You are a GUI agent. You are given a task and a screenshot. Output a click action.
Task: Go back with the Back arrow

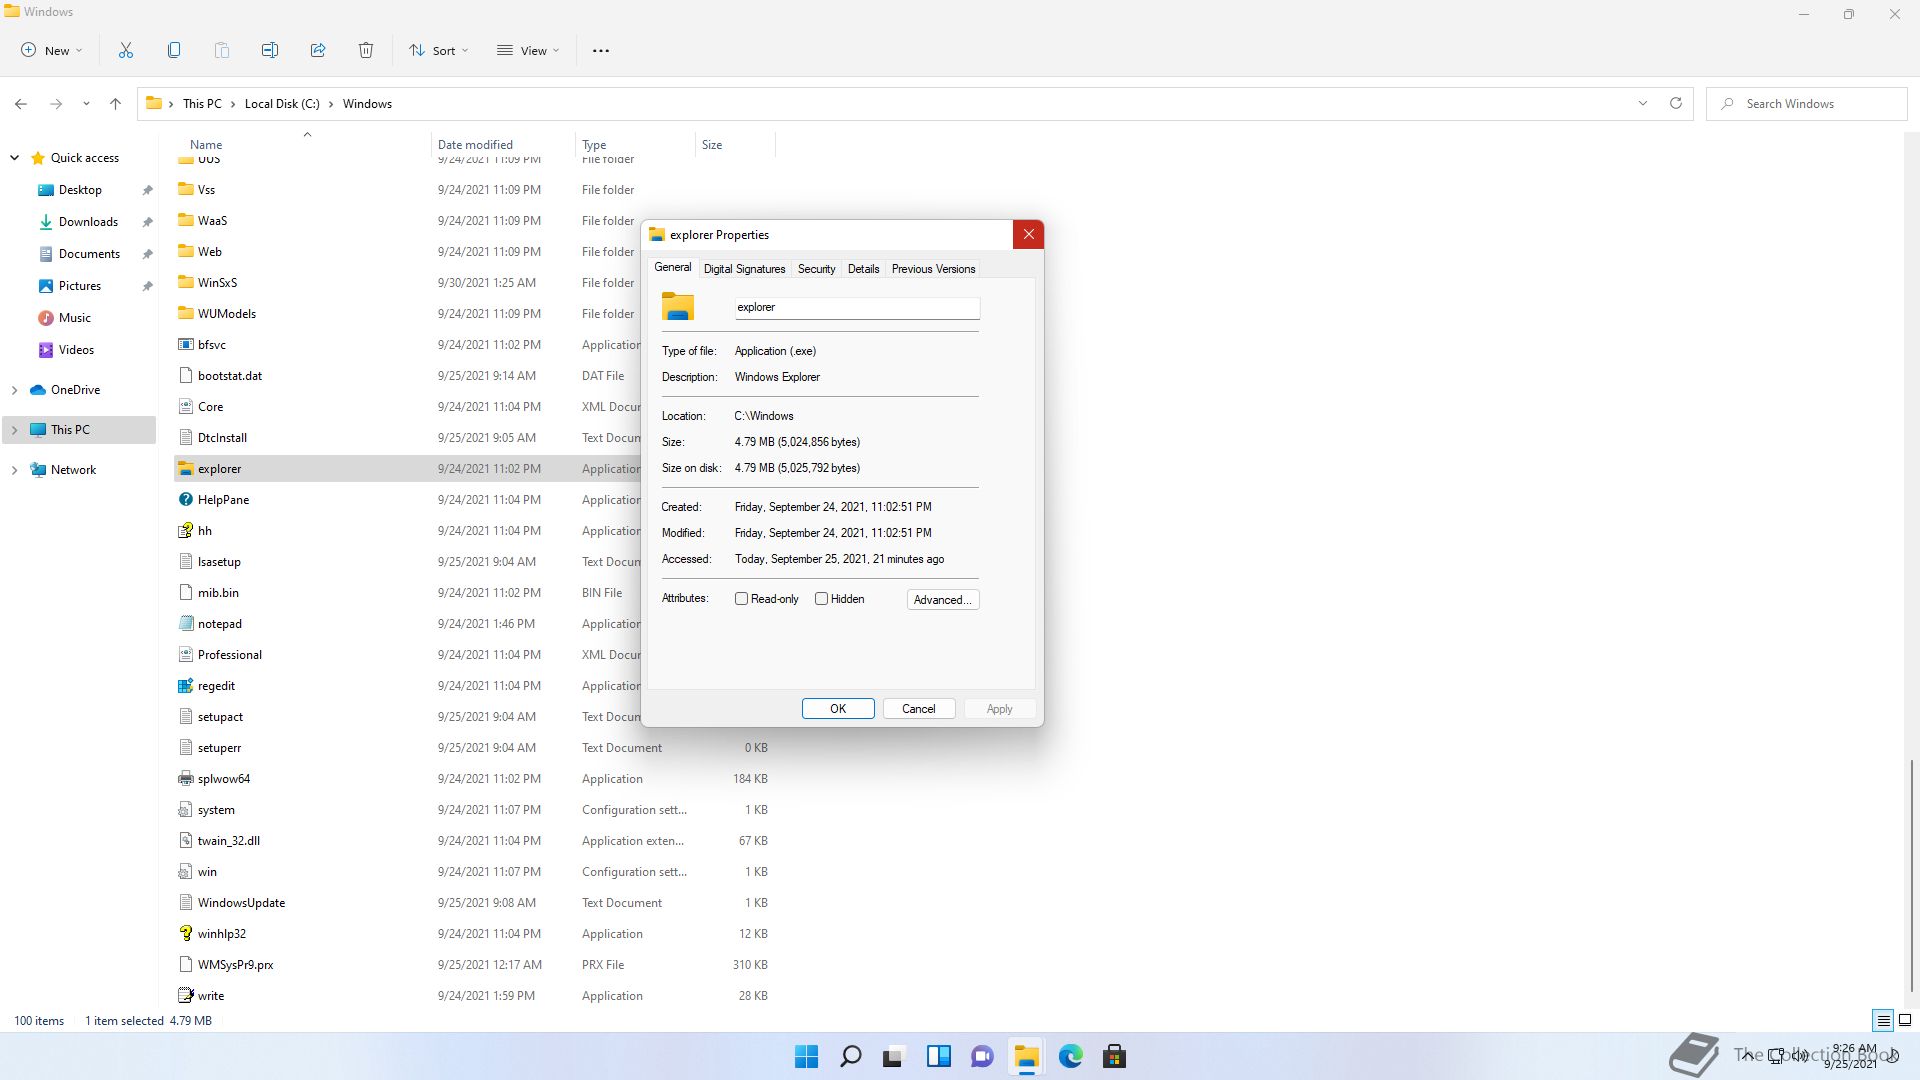click(x=21, y=104)
